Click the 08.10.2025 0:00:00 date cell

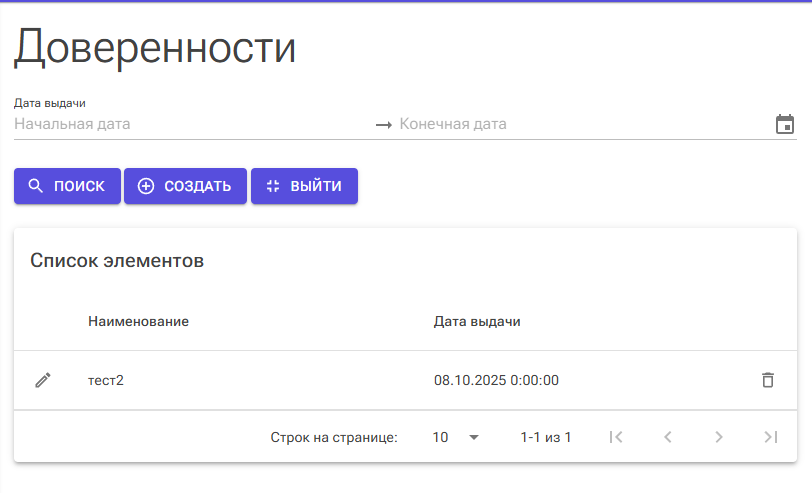(x=496, y=380)
